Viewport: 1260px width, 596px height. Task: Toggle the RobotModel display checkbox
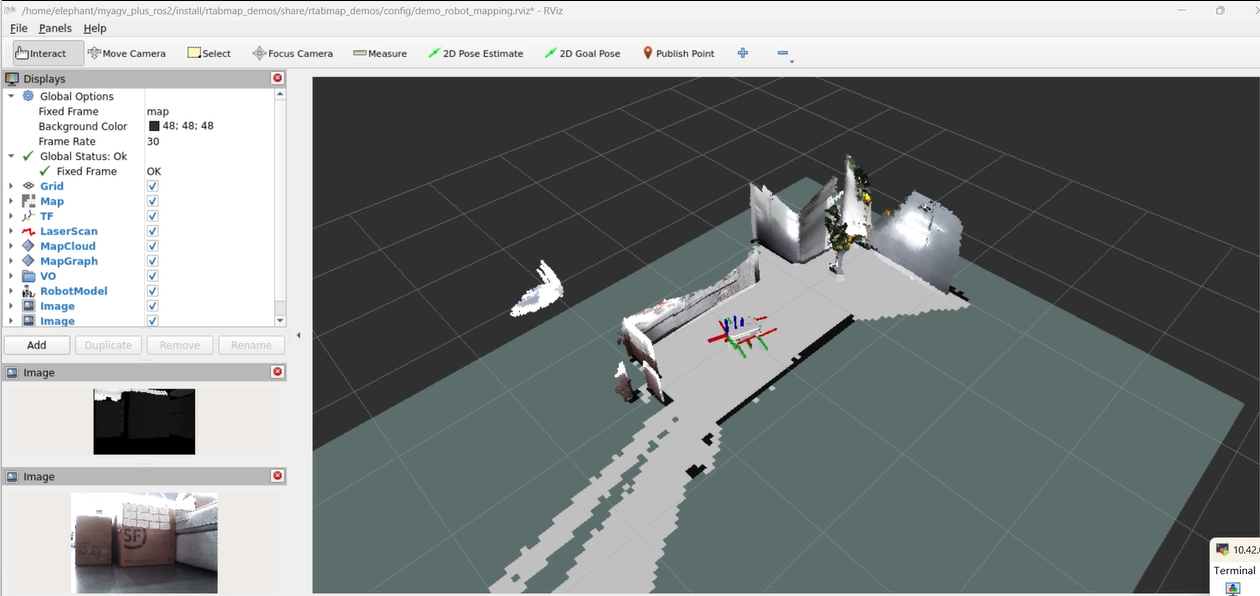pos(153,291)
